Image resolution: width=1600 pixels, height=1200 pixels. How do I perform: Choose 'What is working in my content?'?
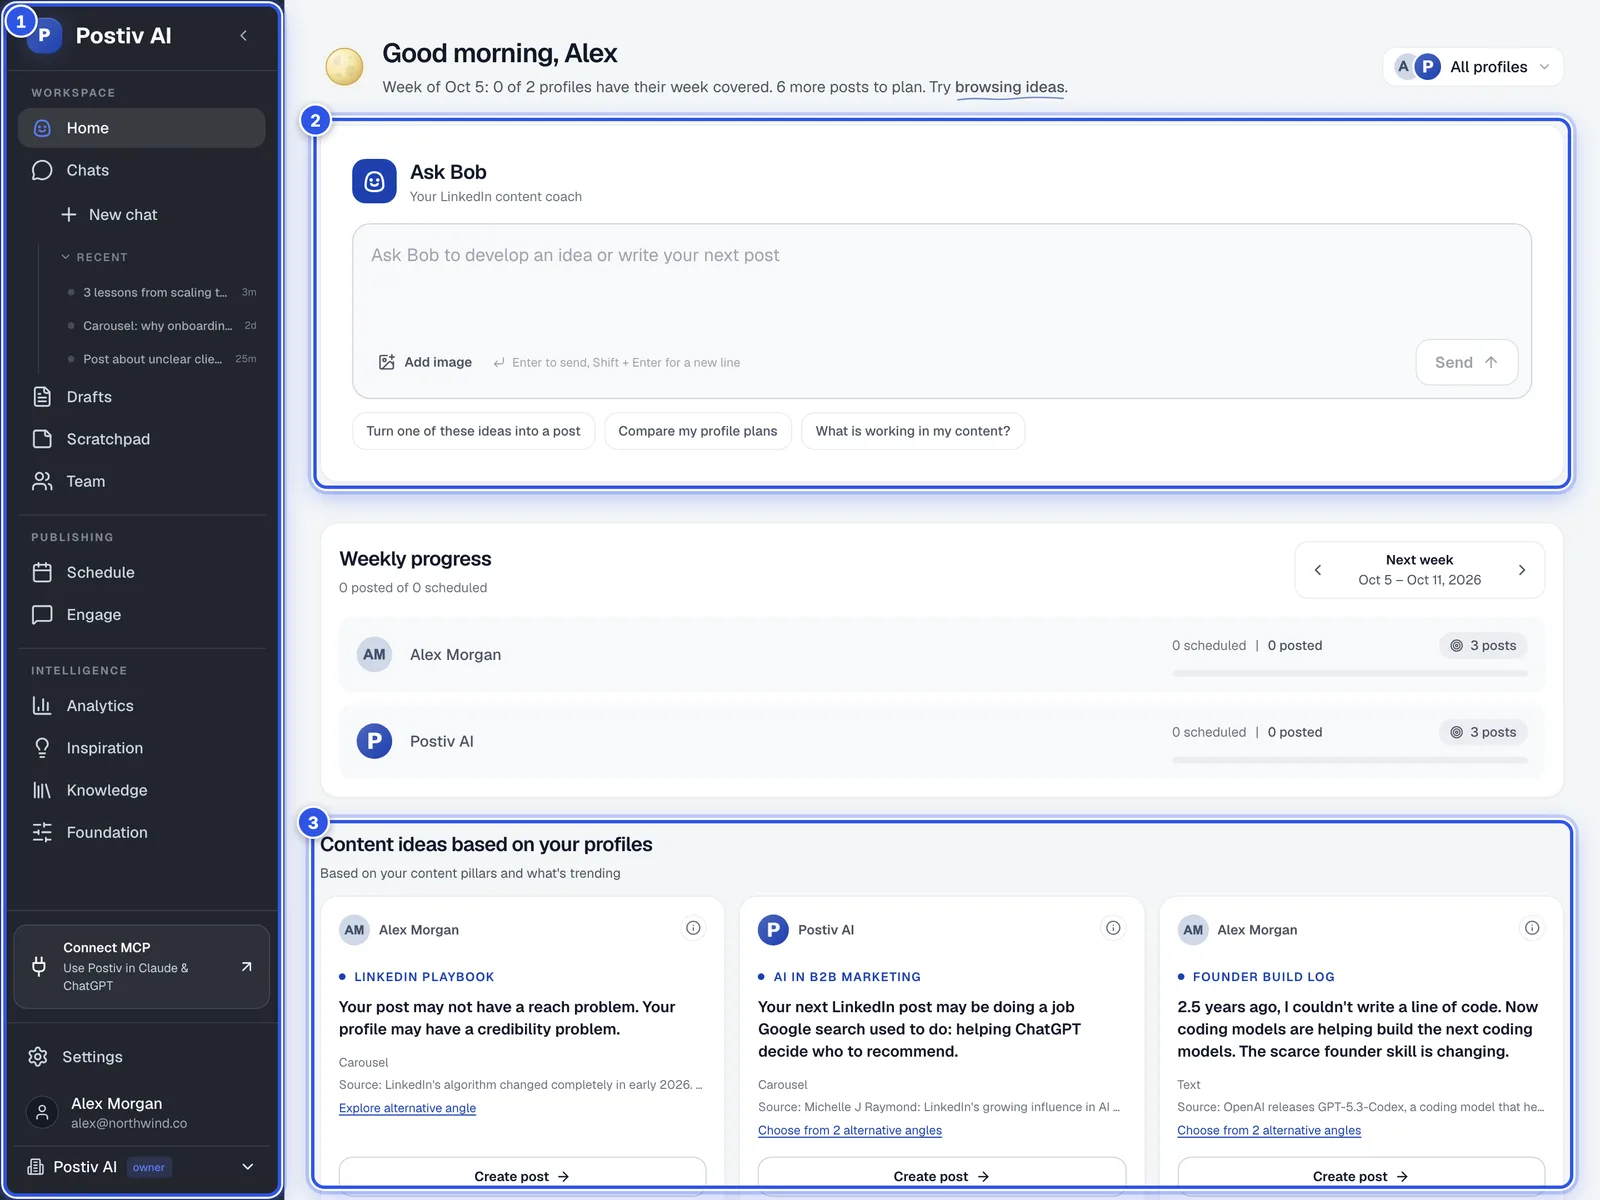pyautogui.click(x=913, y=431)
